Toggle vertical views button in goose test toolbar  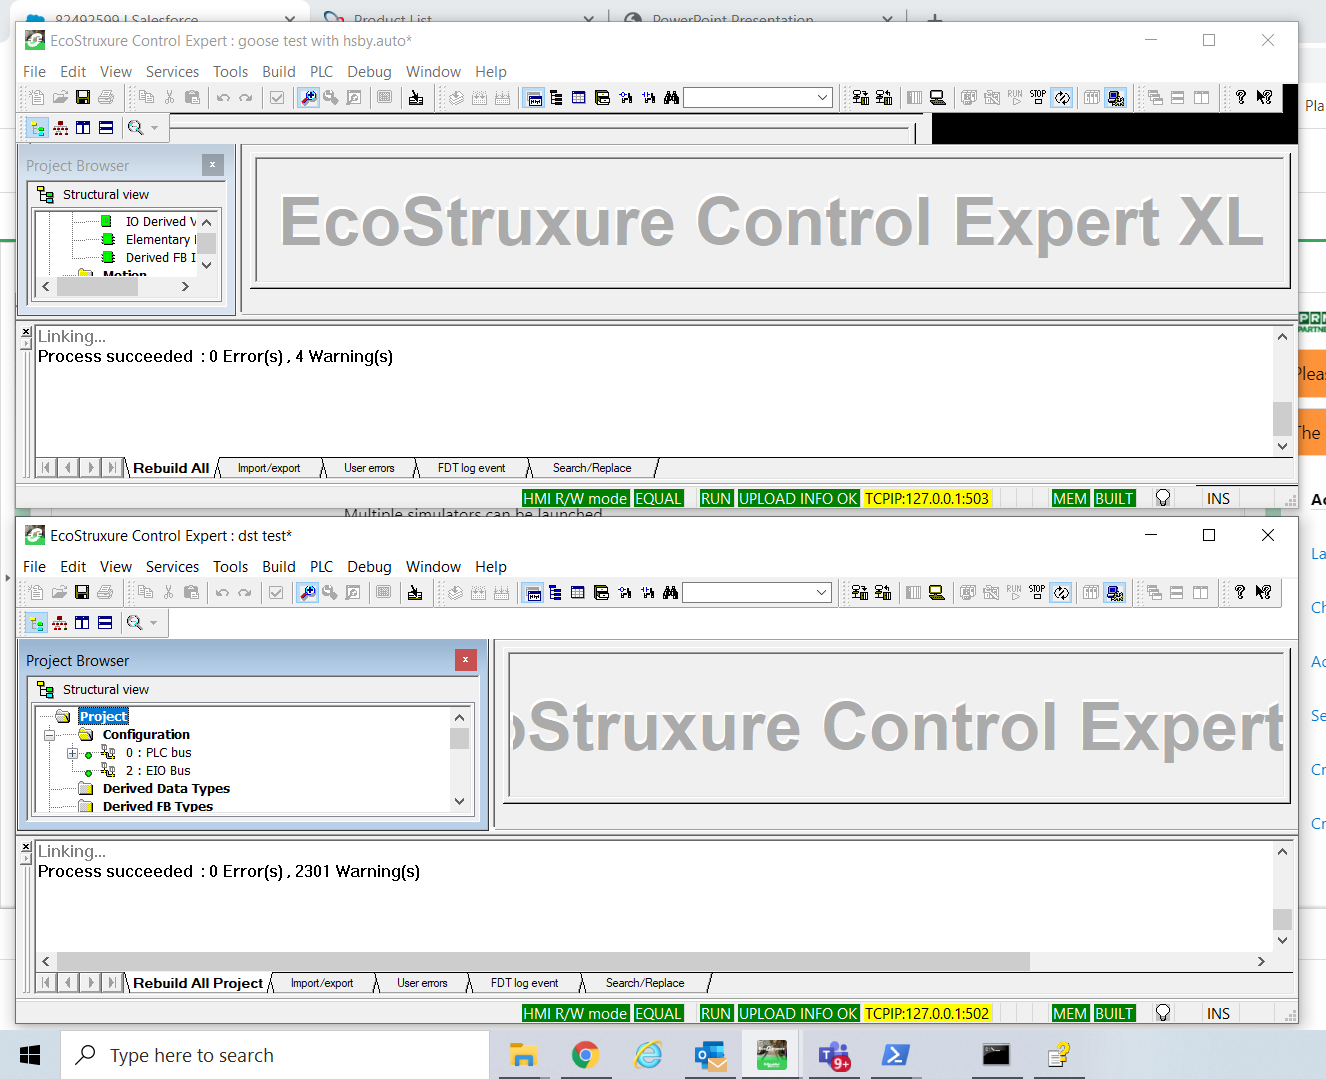click(x=83, y=127)
